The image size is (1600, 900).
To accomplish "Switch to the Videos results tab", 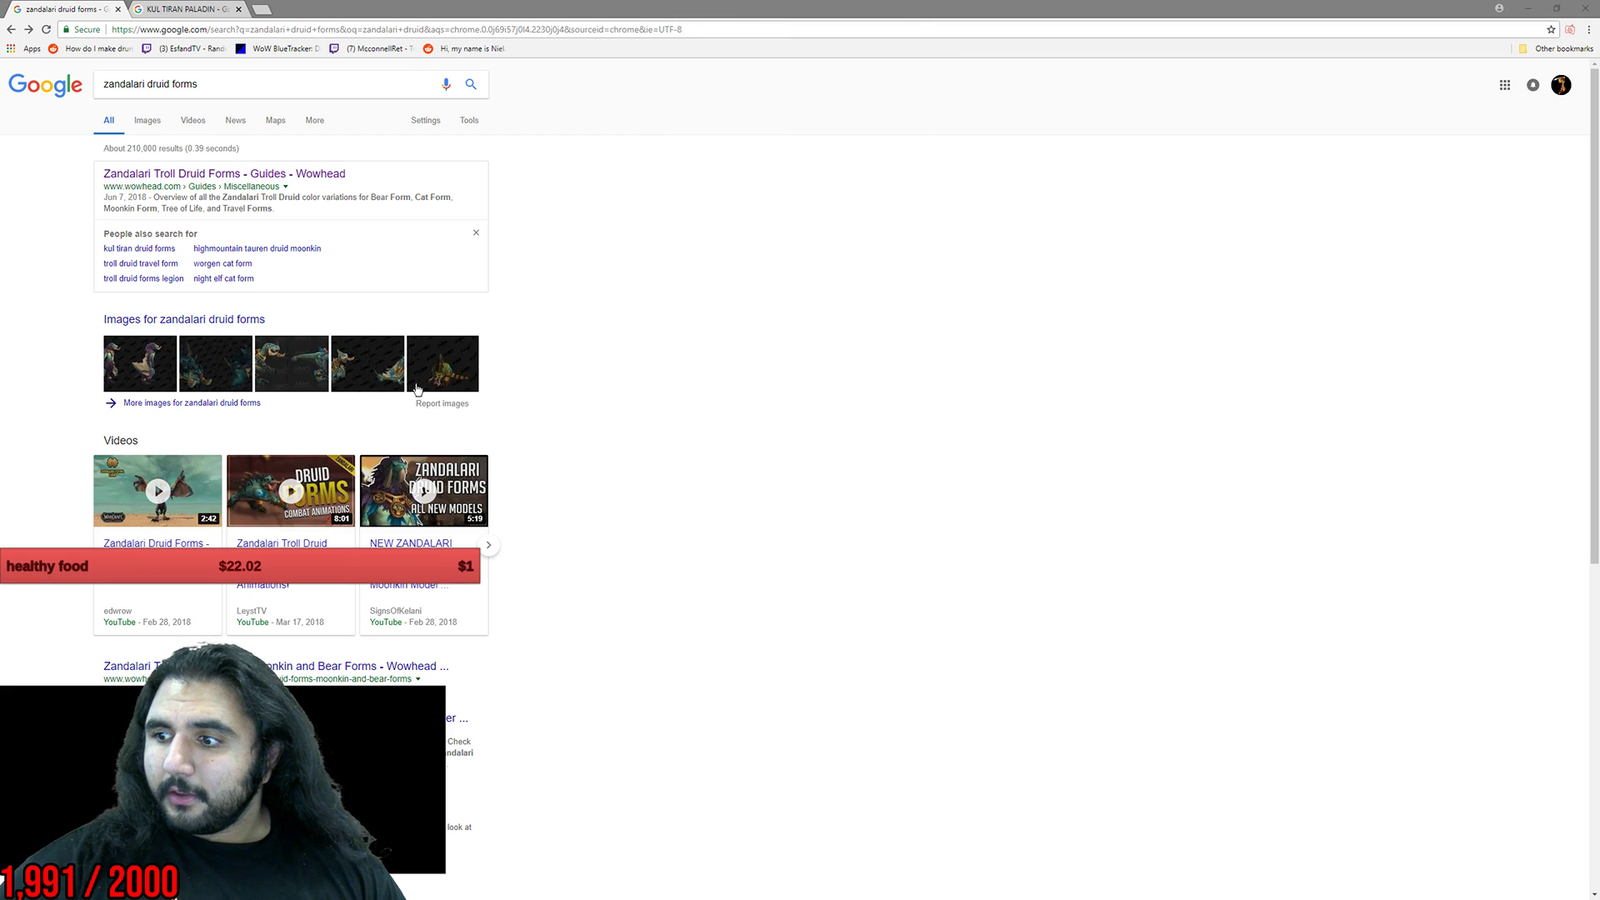I will (193, 120).
